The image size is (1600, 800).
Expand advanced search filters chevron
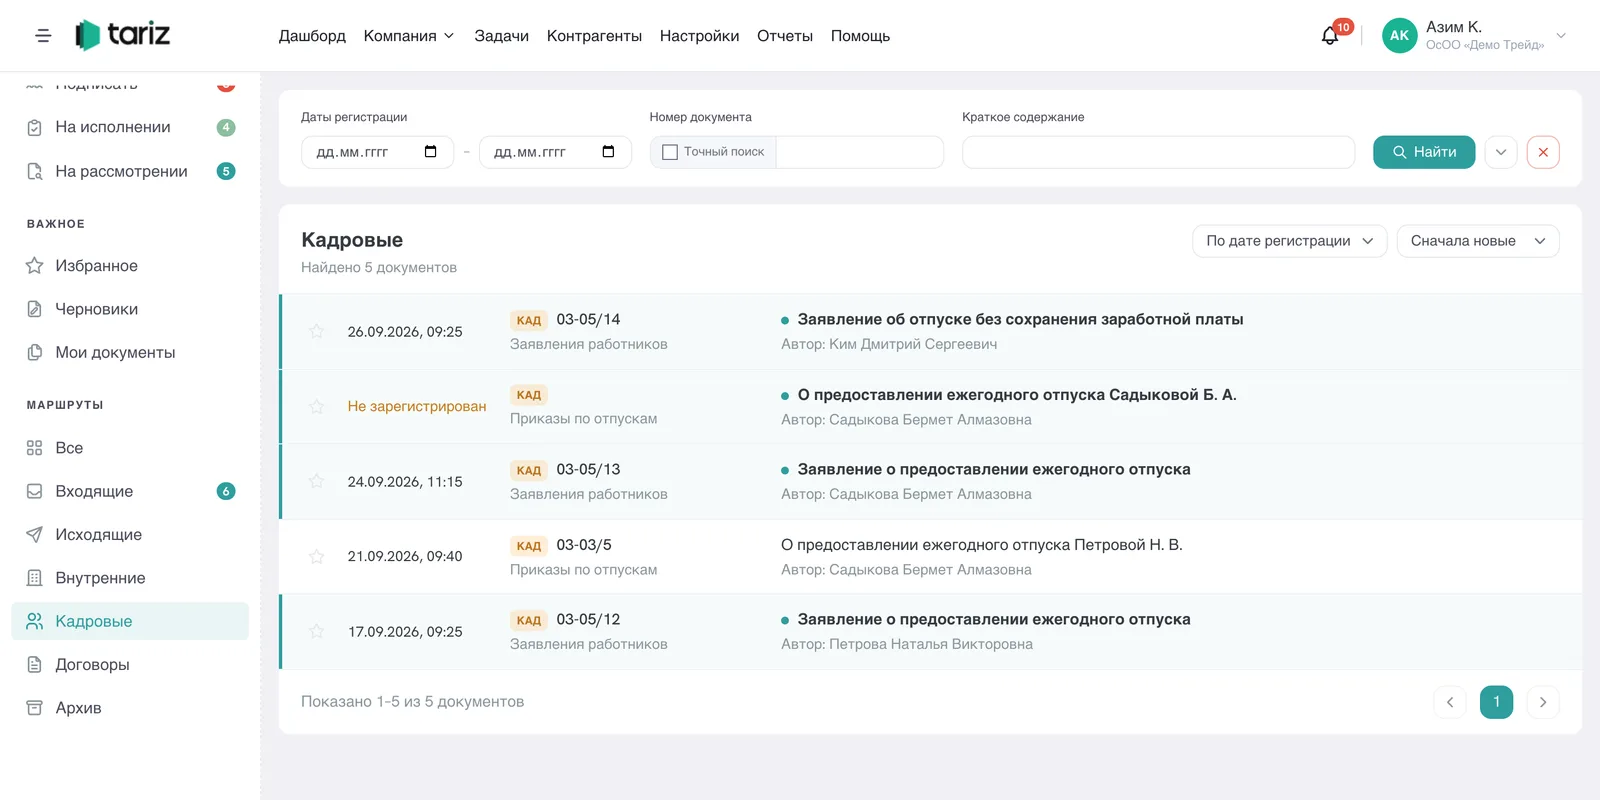1501,152
